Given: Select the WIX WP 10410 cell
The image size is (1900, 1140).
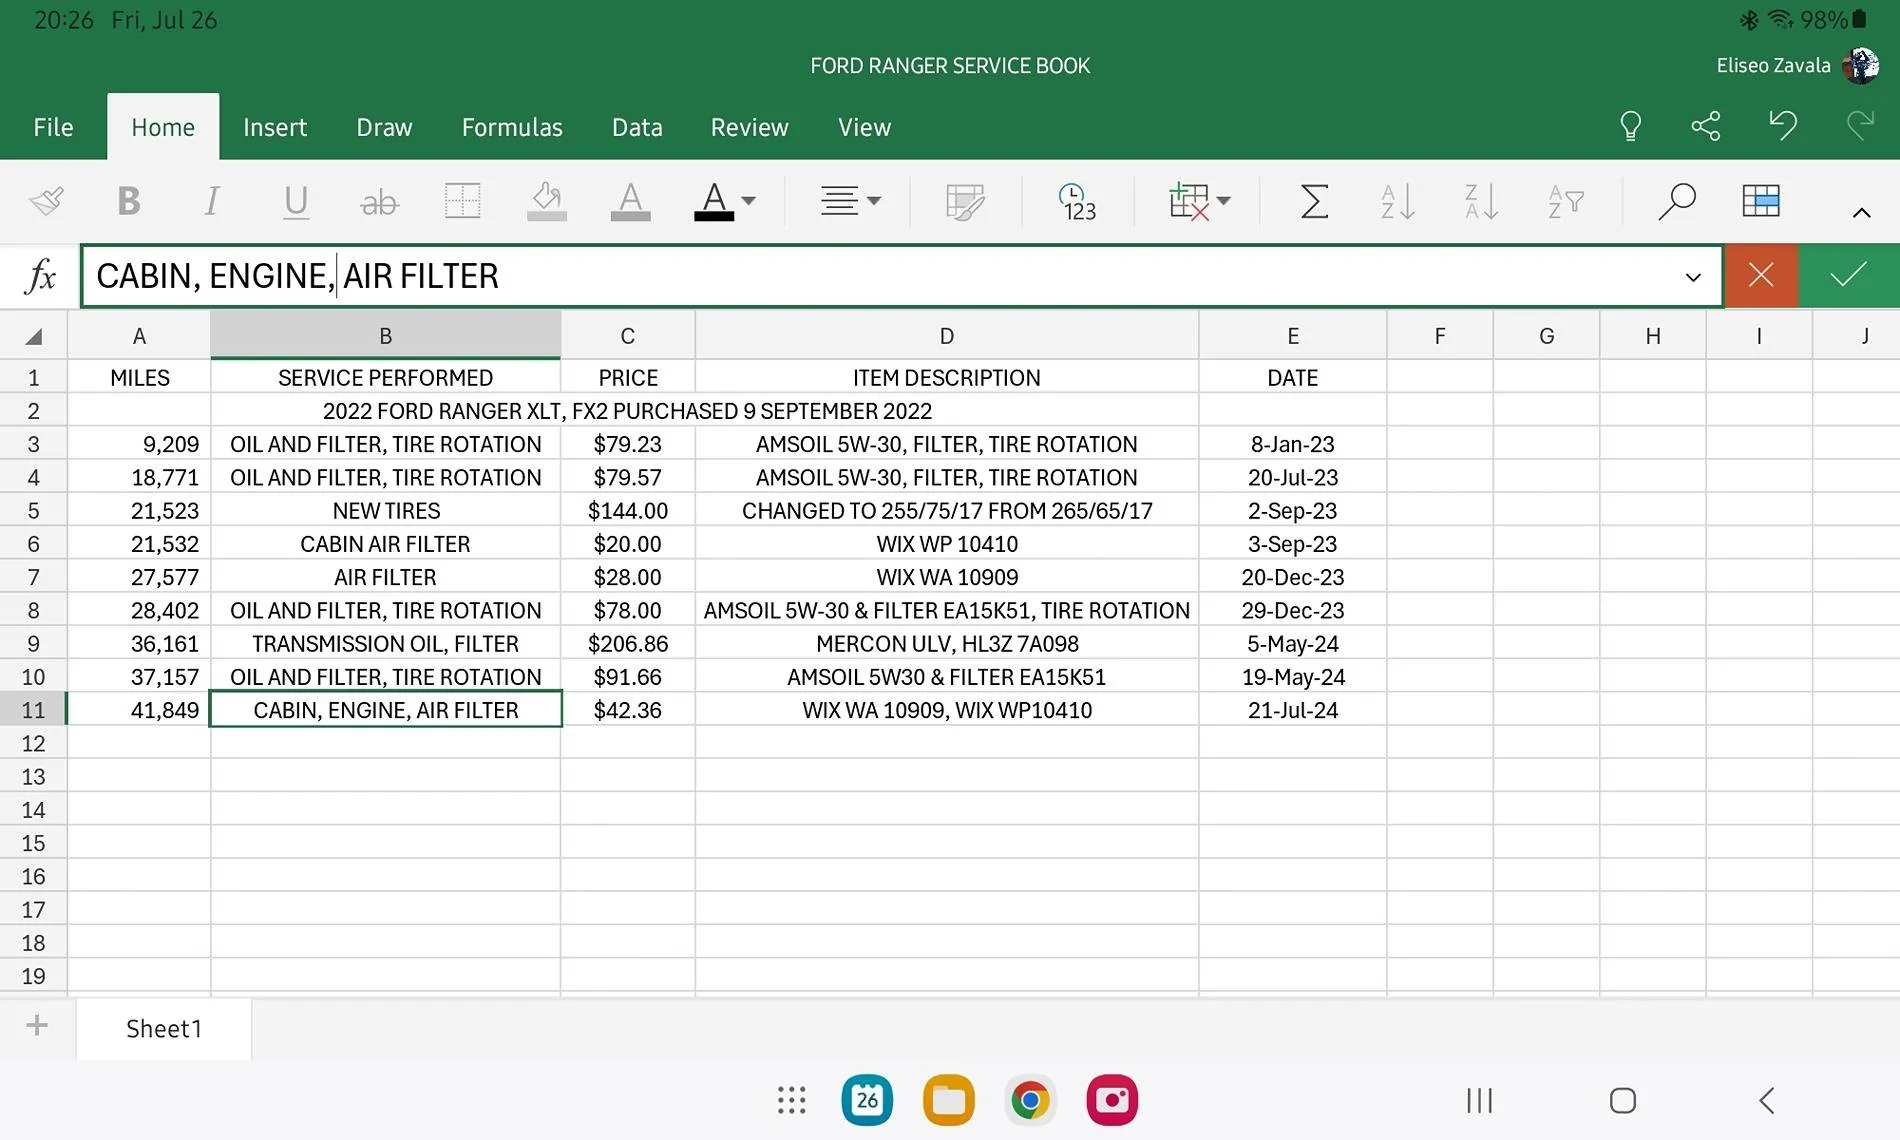Looking at the screenshot, I should tap(946, 544).
